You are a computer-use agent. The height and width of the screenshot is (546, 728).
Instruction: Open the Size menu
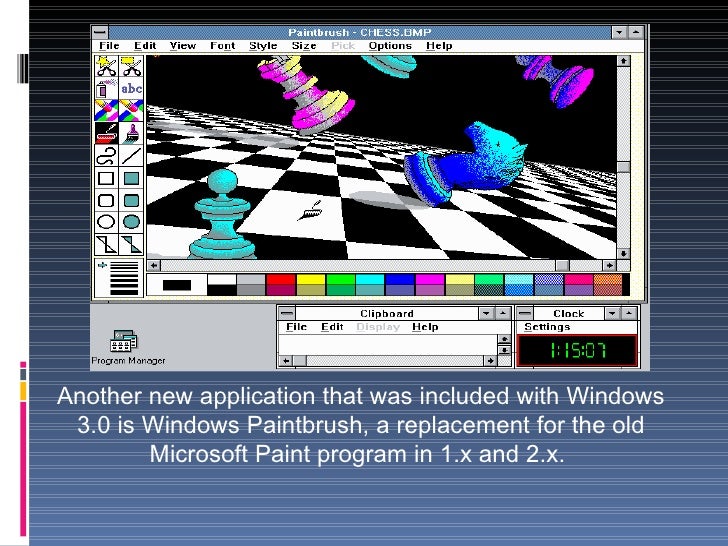304,46
